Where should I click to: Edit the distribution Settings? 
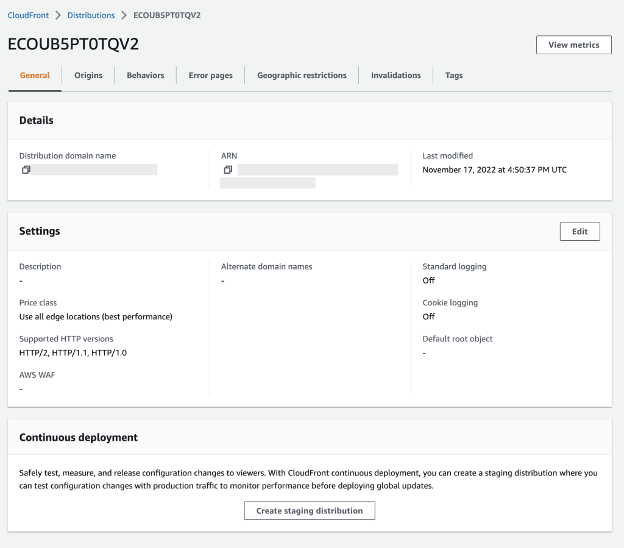click(x=579, y=231)
